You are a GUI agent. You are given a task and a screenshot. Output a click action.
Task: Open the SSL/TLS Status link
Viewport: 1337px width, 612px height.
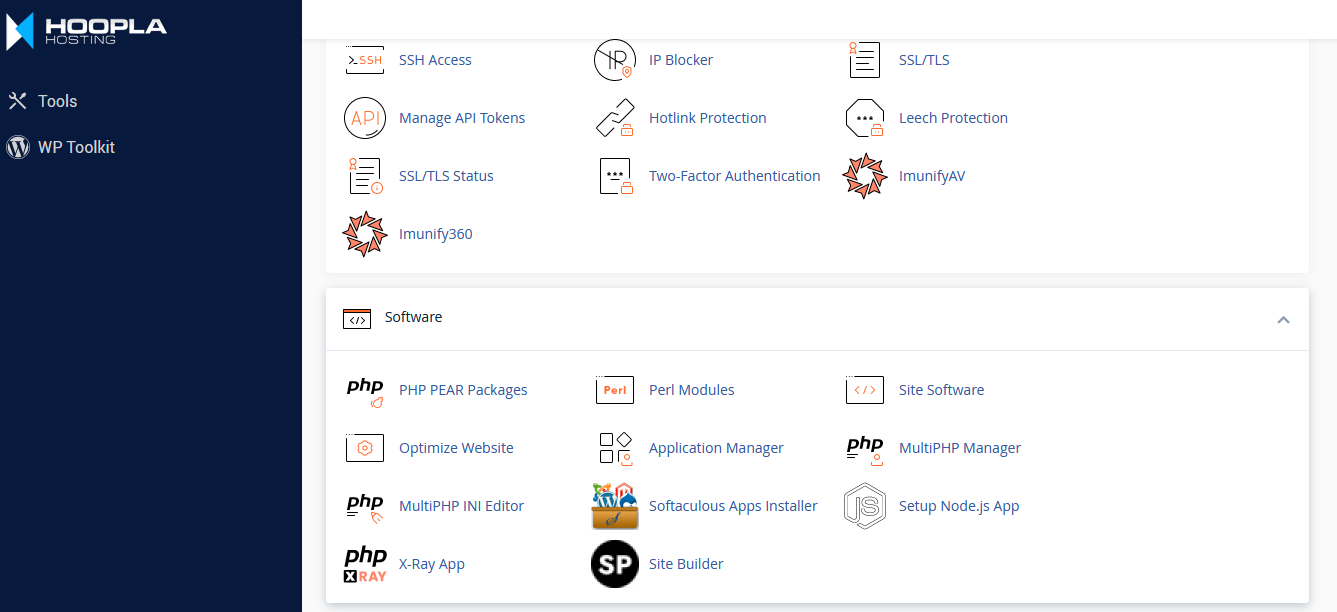pos(446,176)
